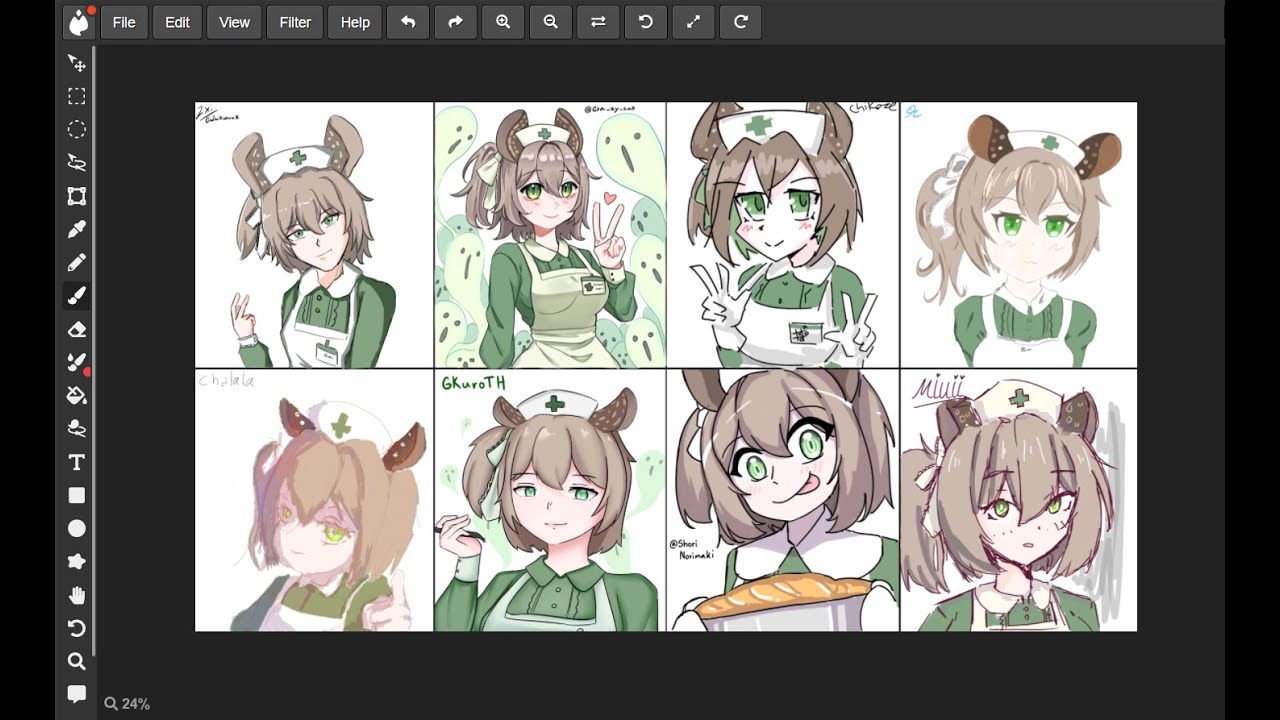Select the Eraser tool
The width and height of the screenshot is (1280, 720).
(76, 329)
